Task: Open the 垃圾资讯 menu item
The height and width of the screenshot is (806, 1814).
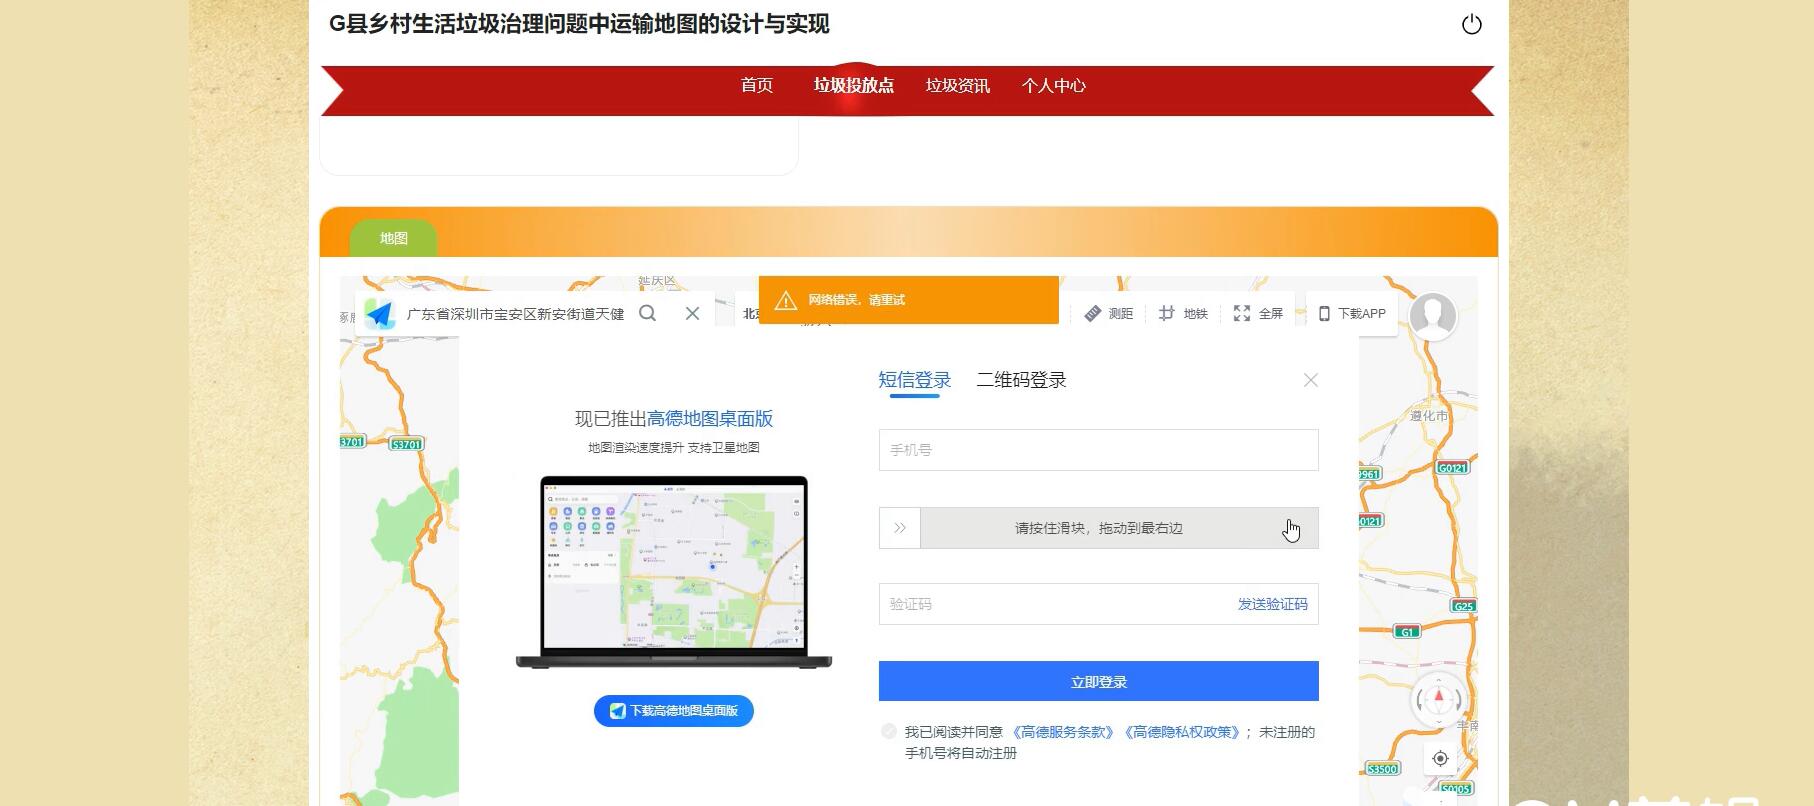Action: click(957, 85)
